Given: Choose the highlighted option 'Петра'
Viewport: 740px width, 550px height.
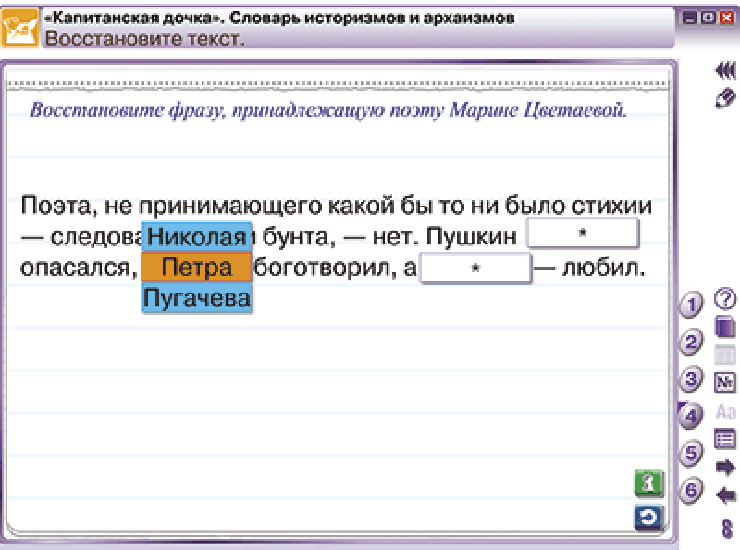Looking at the screenshot, I should (x=197, y=267).
